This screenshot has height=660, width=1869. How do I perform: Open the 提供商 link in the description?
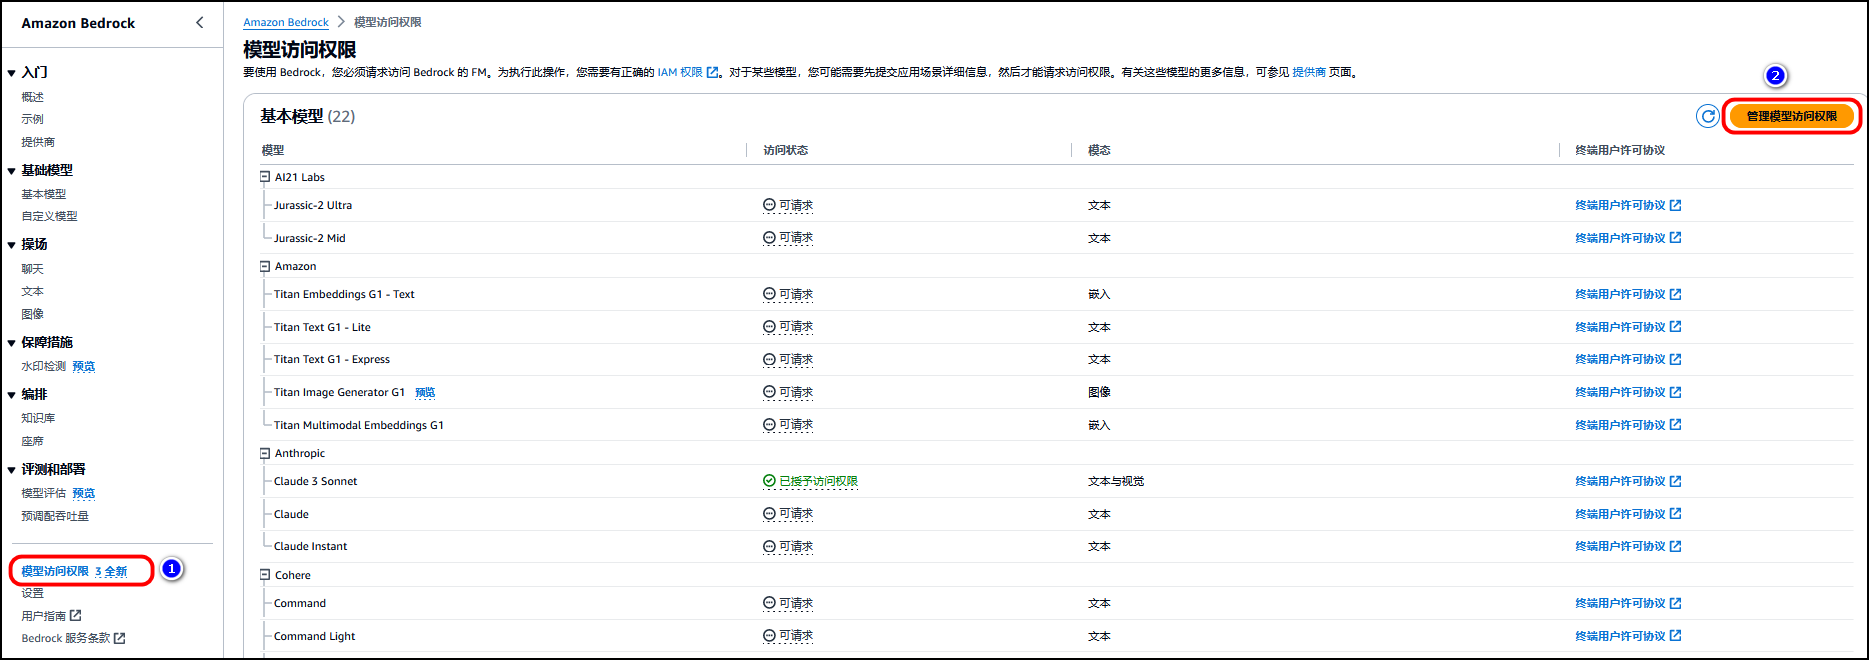1309,72
